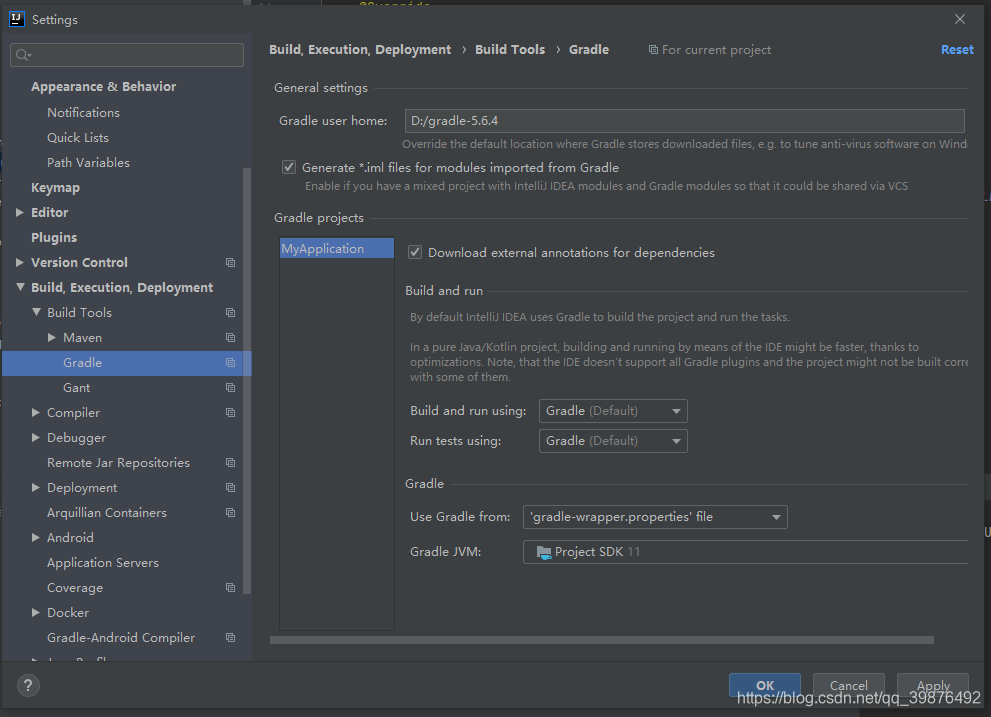Viewport: 991px width, 717px height.
Task: Open the help question mark icon
Action: tap(27, 685)
